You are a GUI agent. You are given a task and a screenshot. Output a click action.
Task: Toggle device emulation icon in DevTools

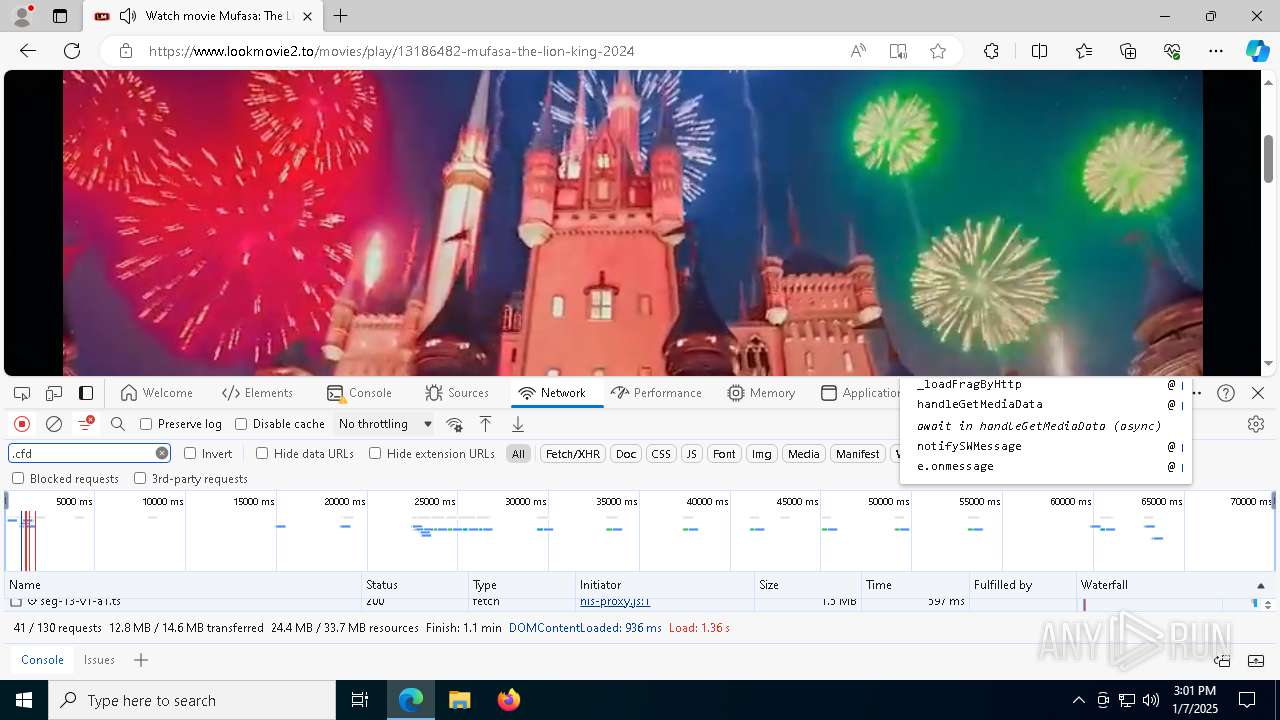(x=54, y=393)
